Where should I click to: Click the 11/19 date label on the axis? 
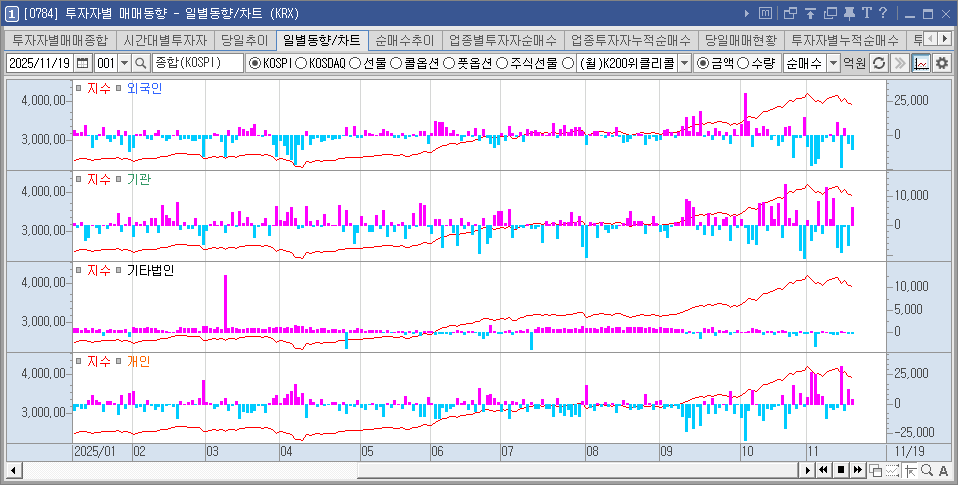909,451
